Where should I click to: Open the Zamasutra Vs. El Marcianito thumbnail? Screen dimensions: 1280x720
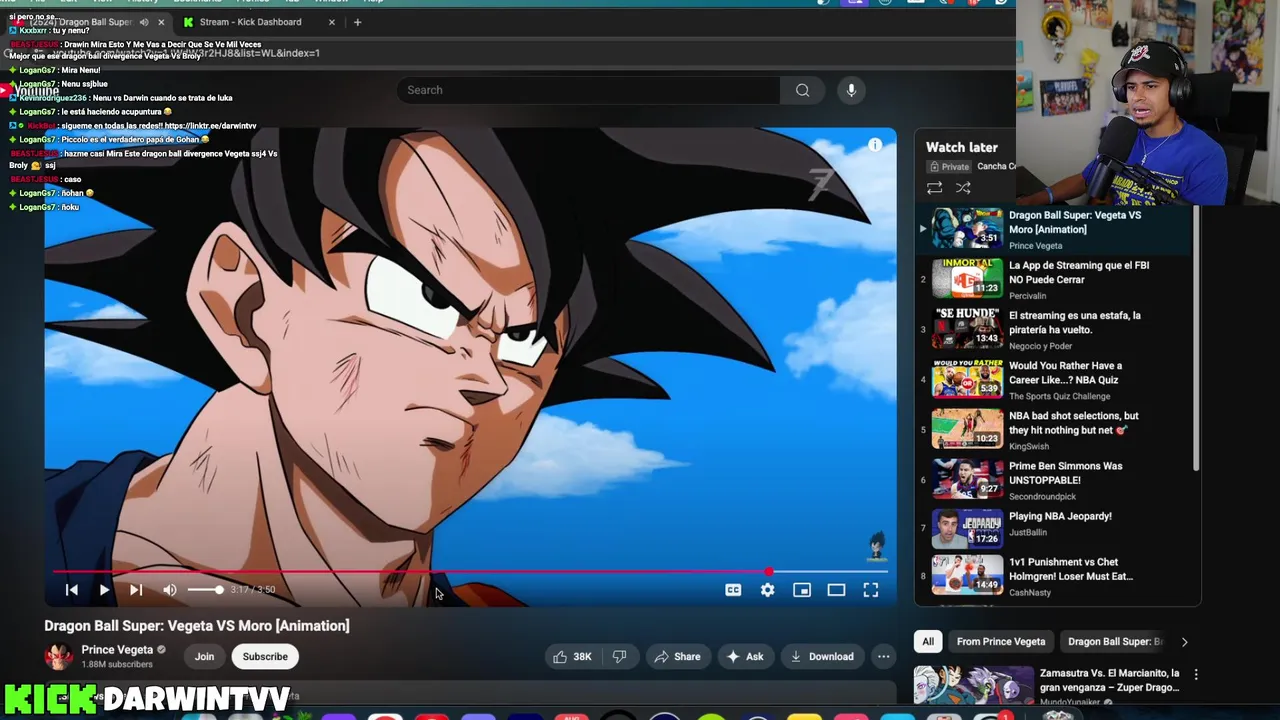tap(974, 685)
